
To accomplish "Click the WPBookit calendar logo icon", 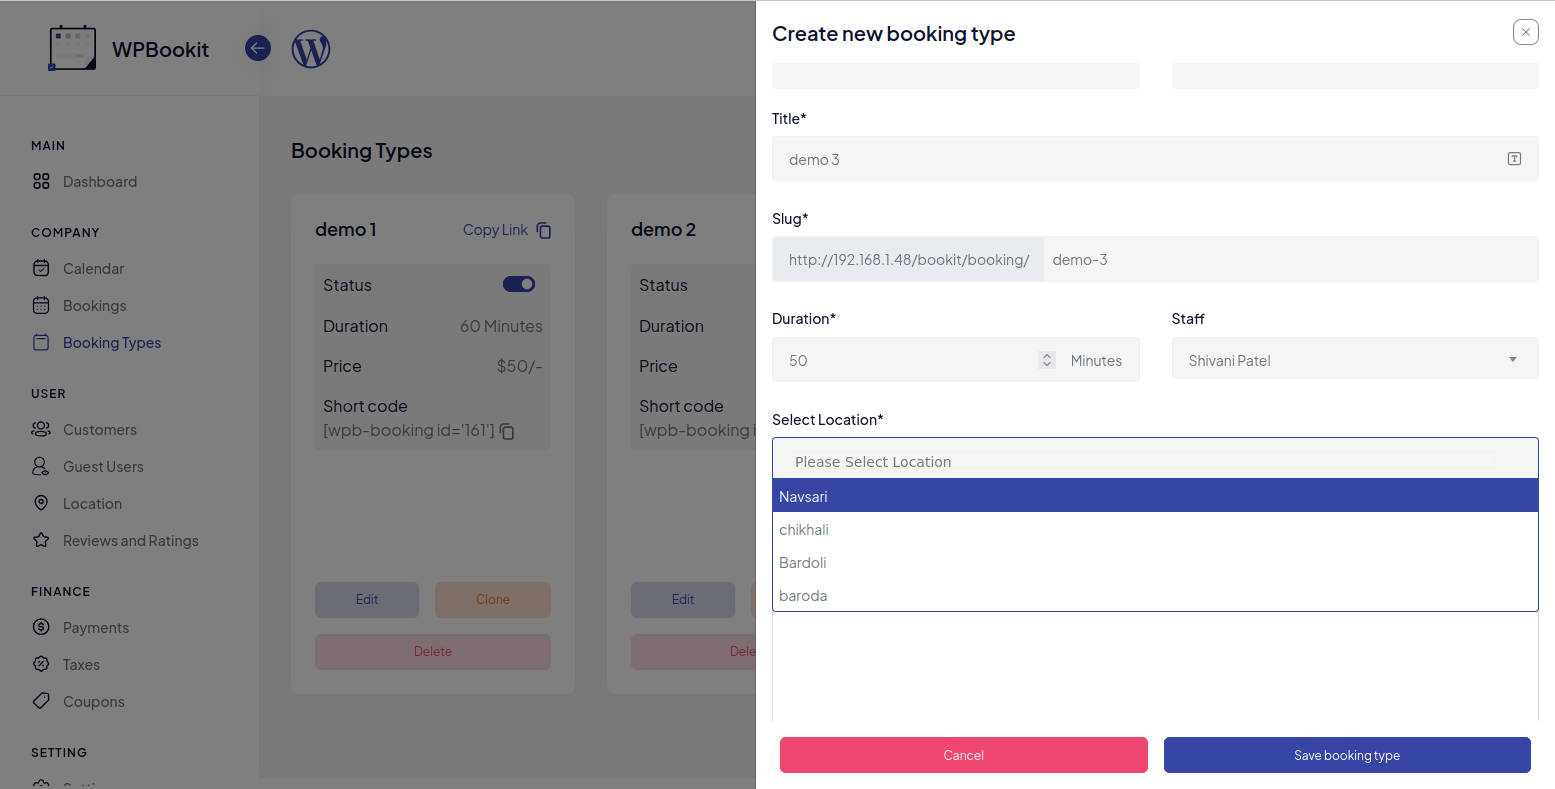I will pos(72,49).
